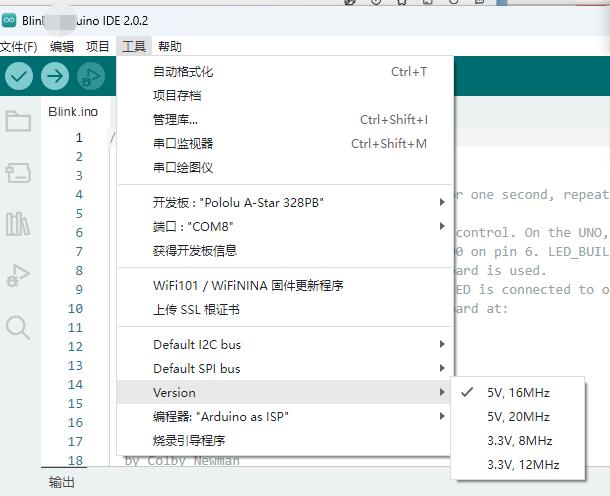This screenshot has width=610, height=496.
Task: Click the Verify checkmark button
Action: pos(19,76)
